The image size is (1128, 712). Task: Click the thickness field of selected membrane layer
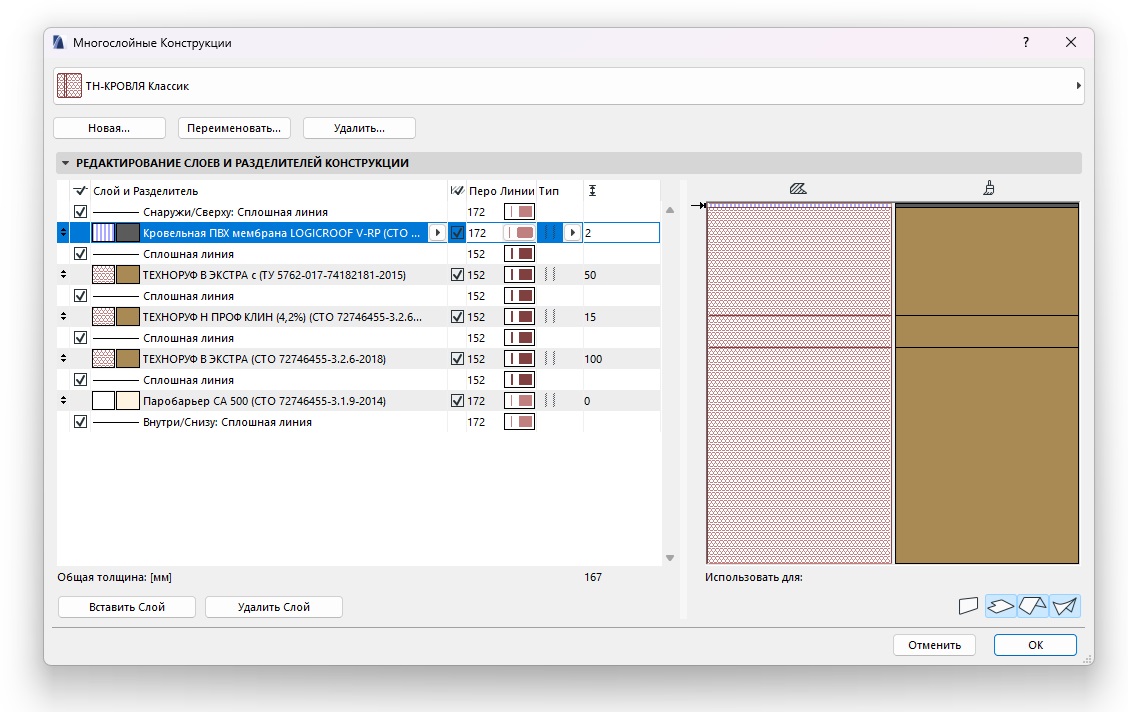[620, 233]
